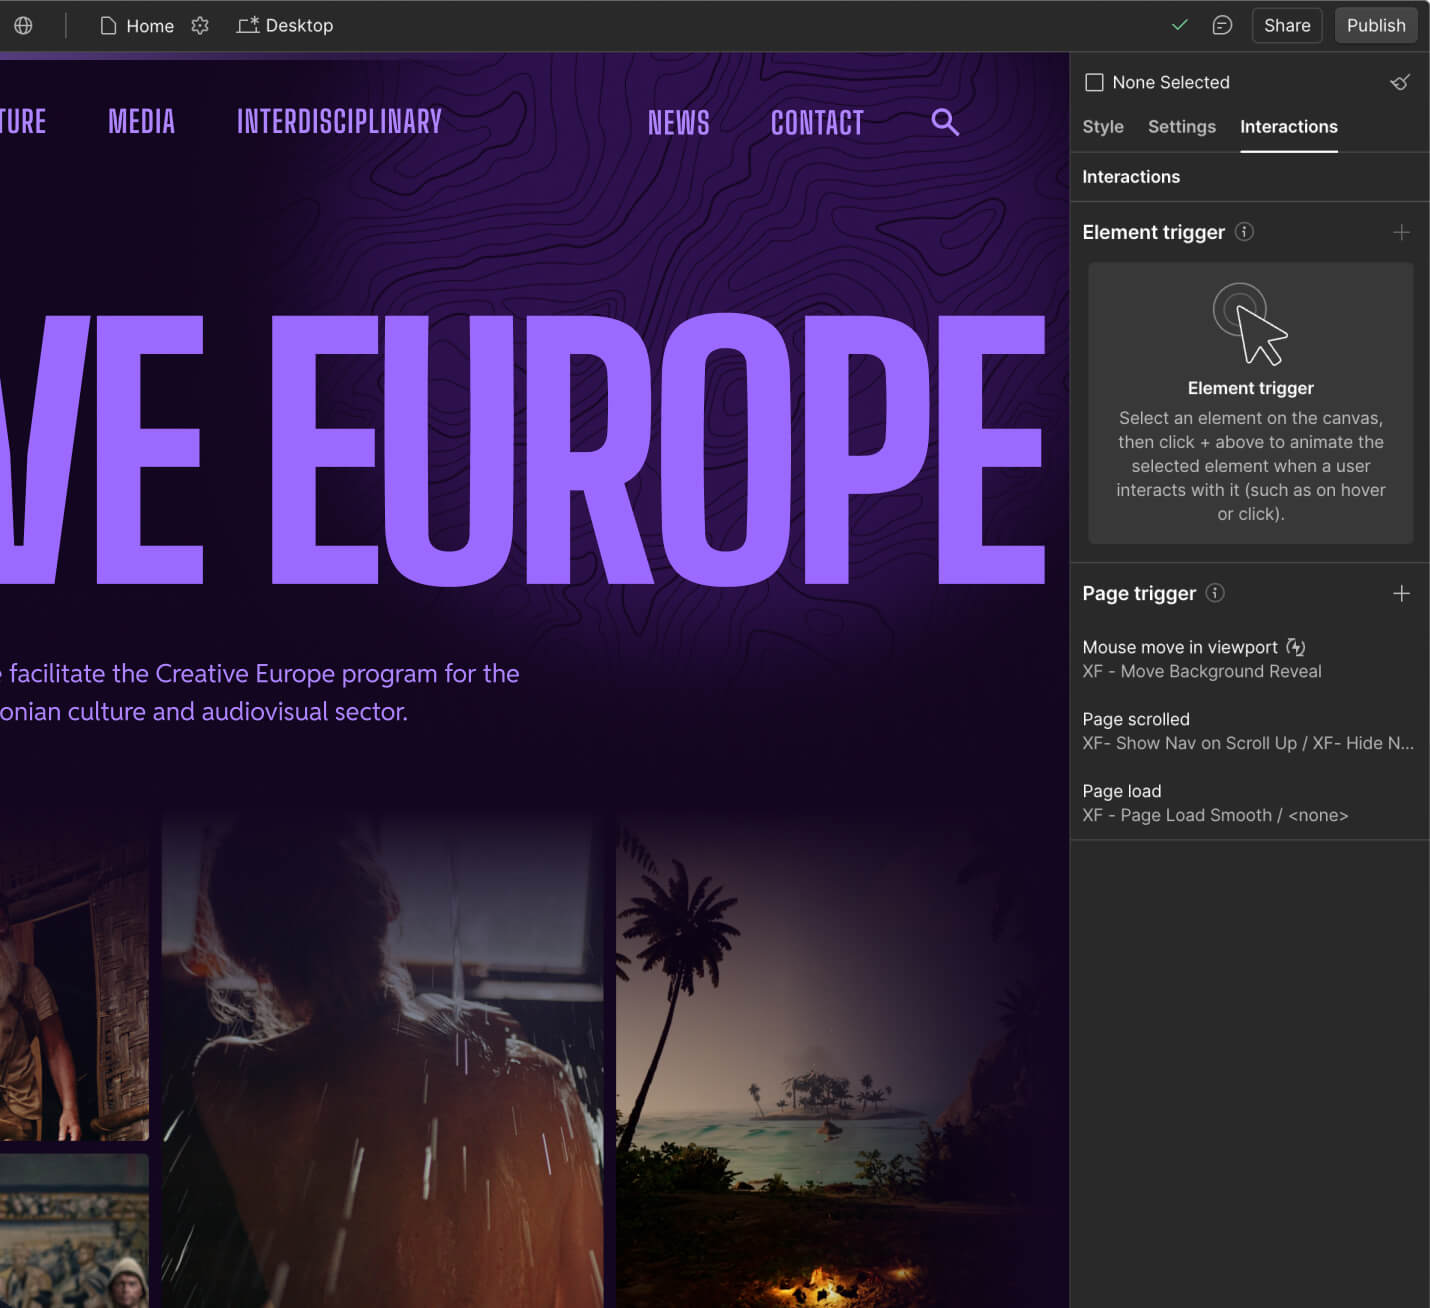This screenshot has height=1308, width=1430.
Task: Click the woman in rain thumbnail
Action: pyautogui.click(x=382, y=1060)
